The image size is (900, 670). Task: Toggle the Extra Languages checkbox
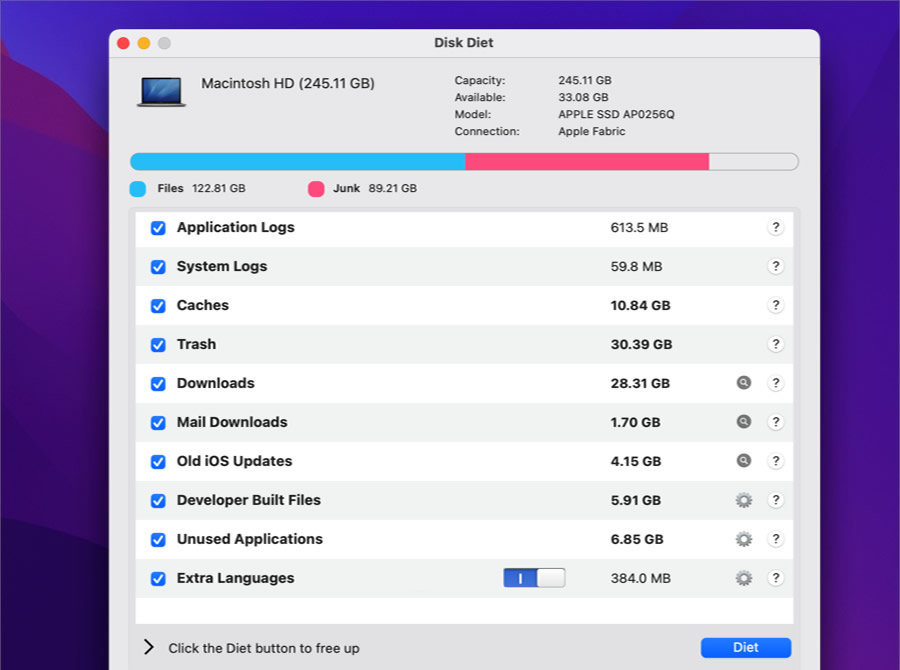158,579
